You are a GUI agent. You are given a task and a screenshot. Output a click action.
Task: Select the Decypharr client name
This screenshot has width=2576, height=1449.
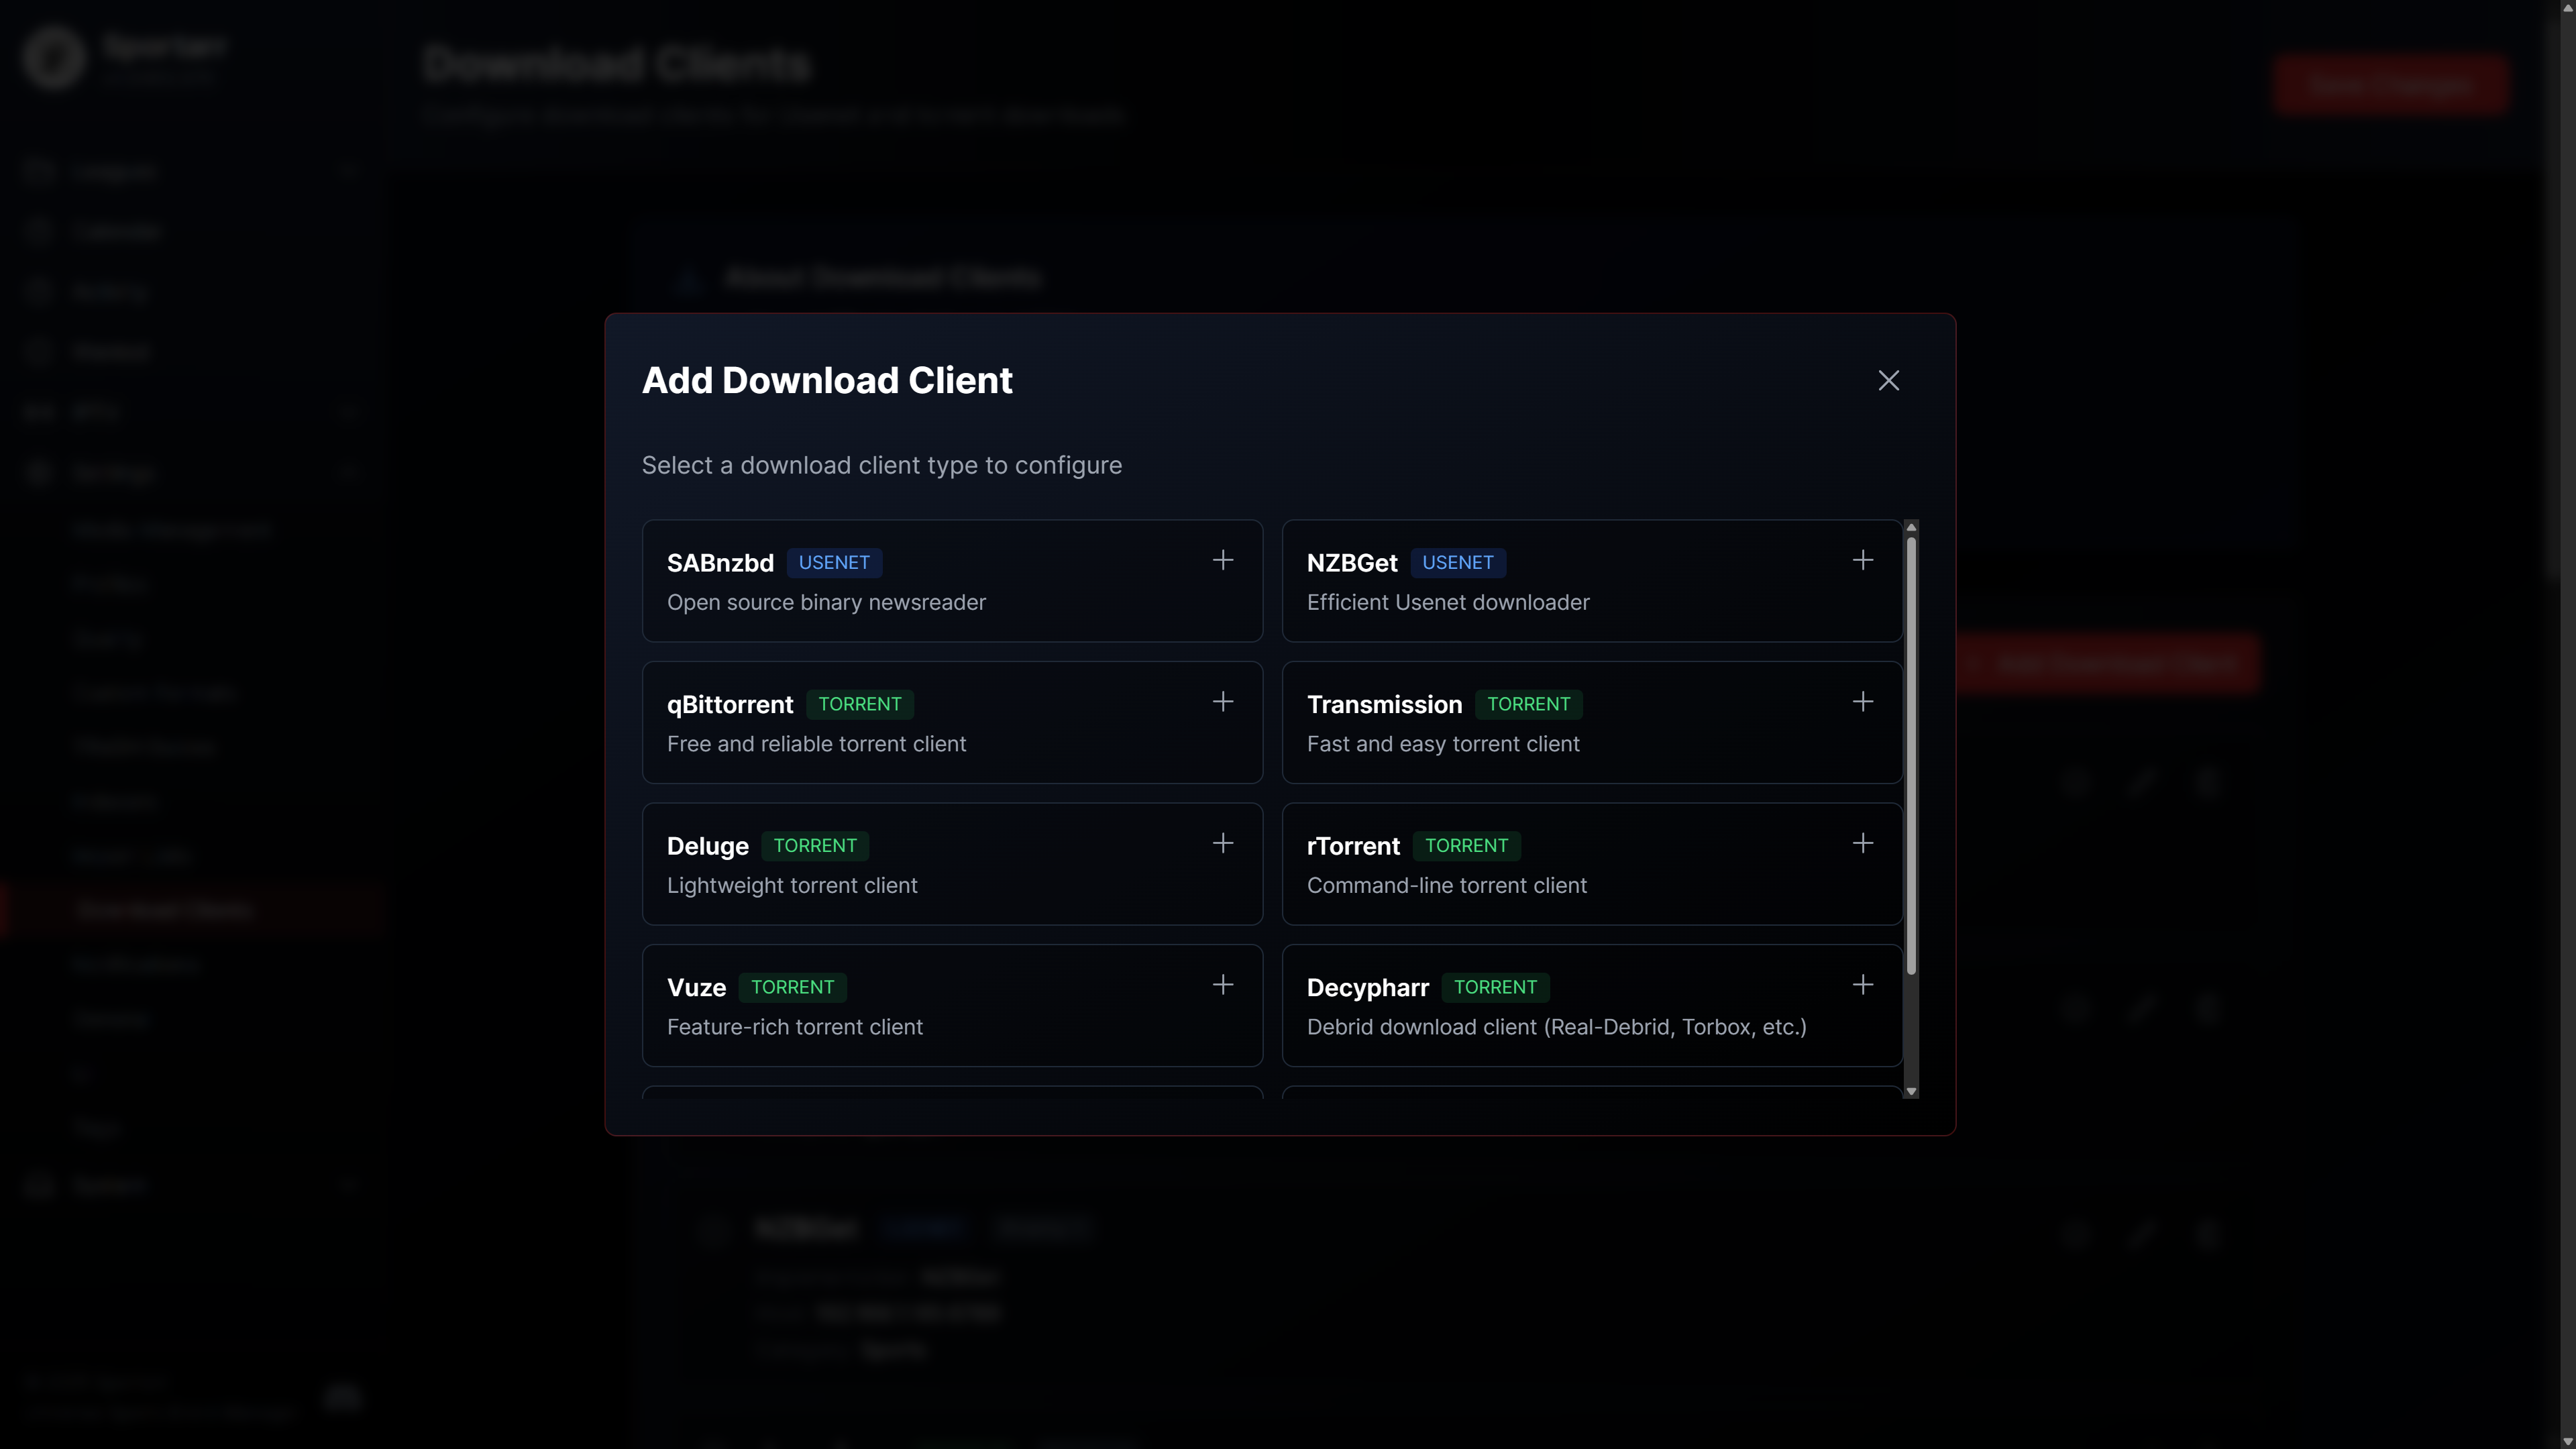click(x=1367, y=988)
